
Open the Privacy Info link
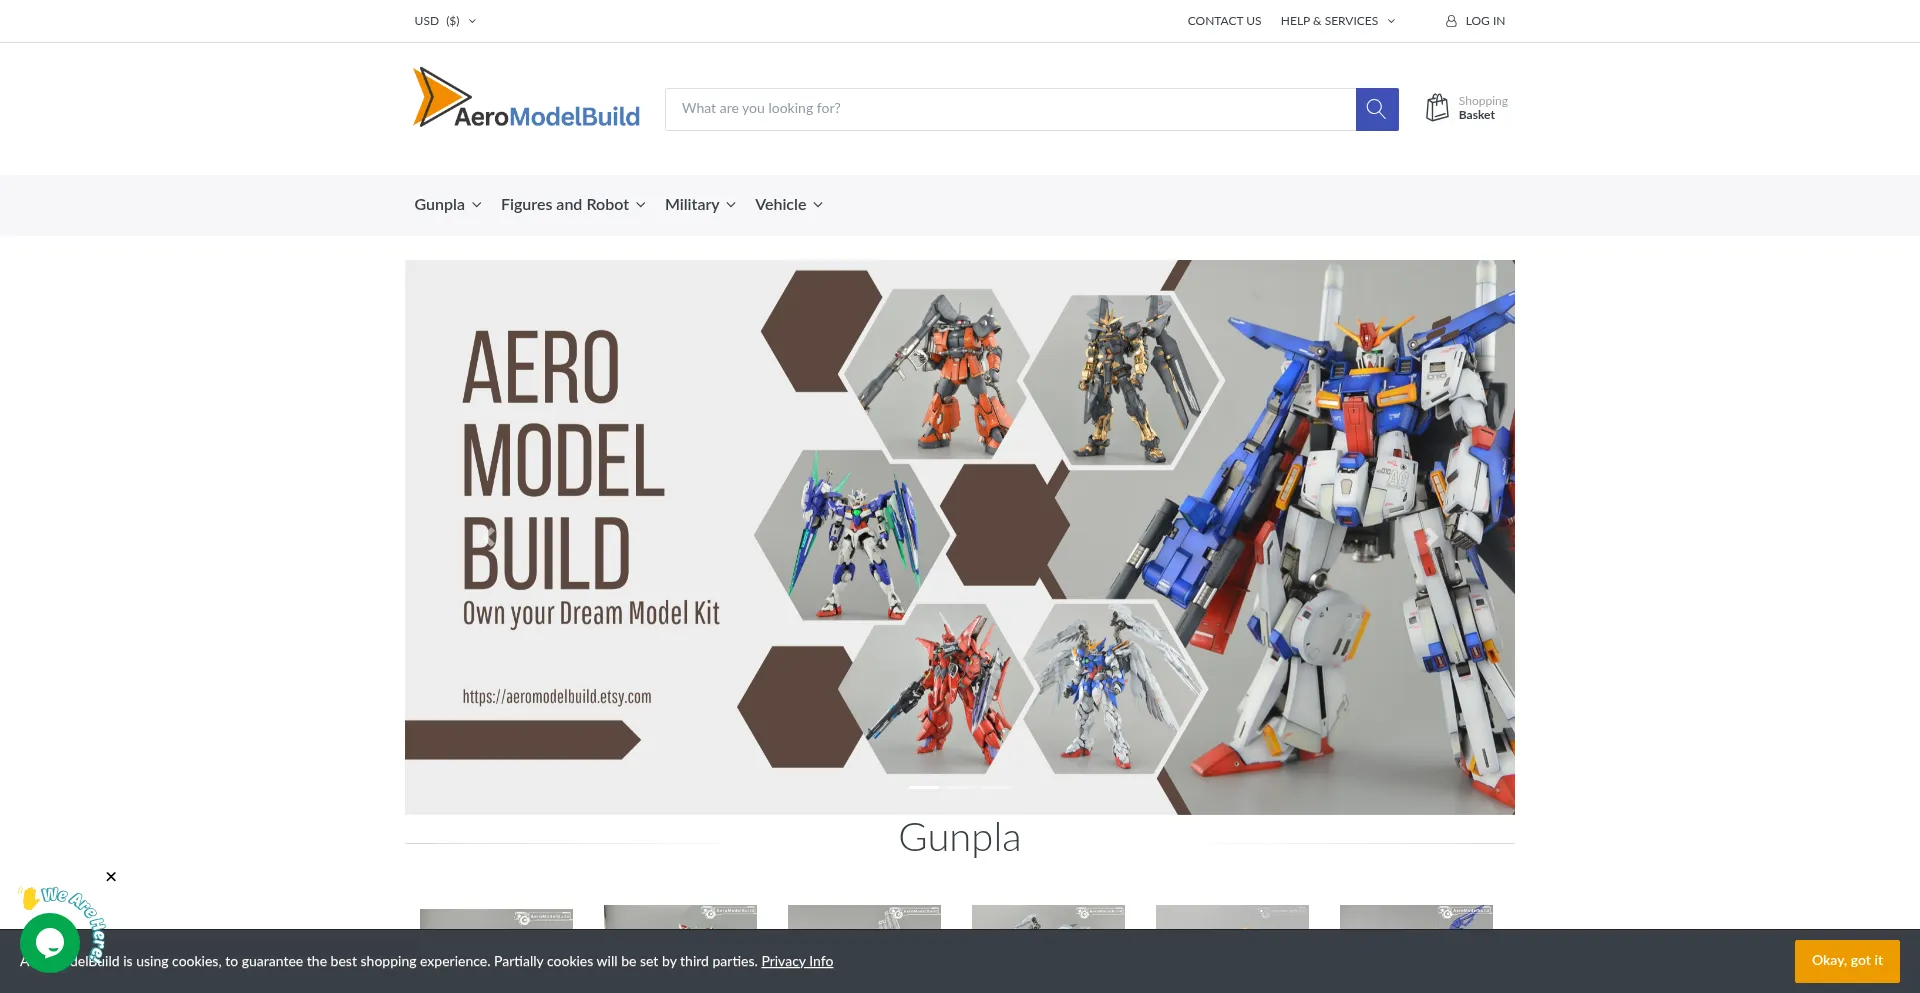(797, 960)
